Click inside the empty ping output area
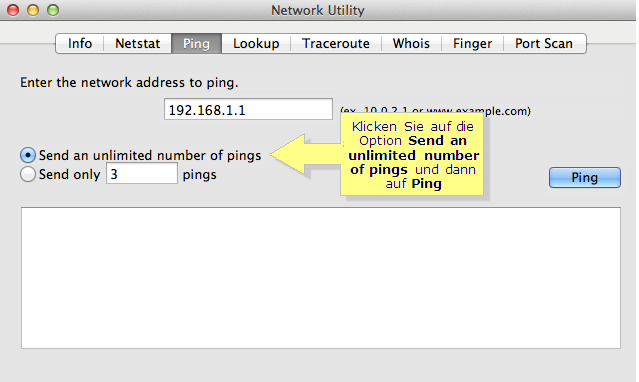The width and height of the screenshot is (639, 382). click(x=321, y=278)
